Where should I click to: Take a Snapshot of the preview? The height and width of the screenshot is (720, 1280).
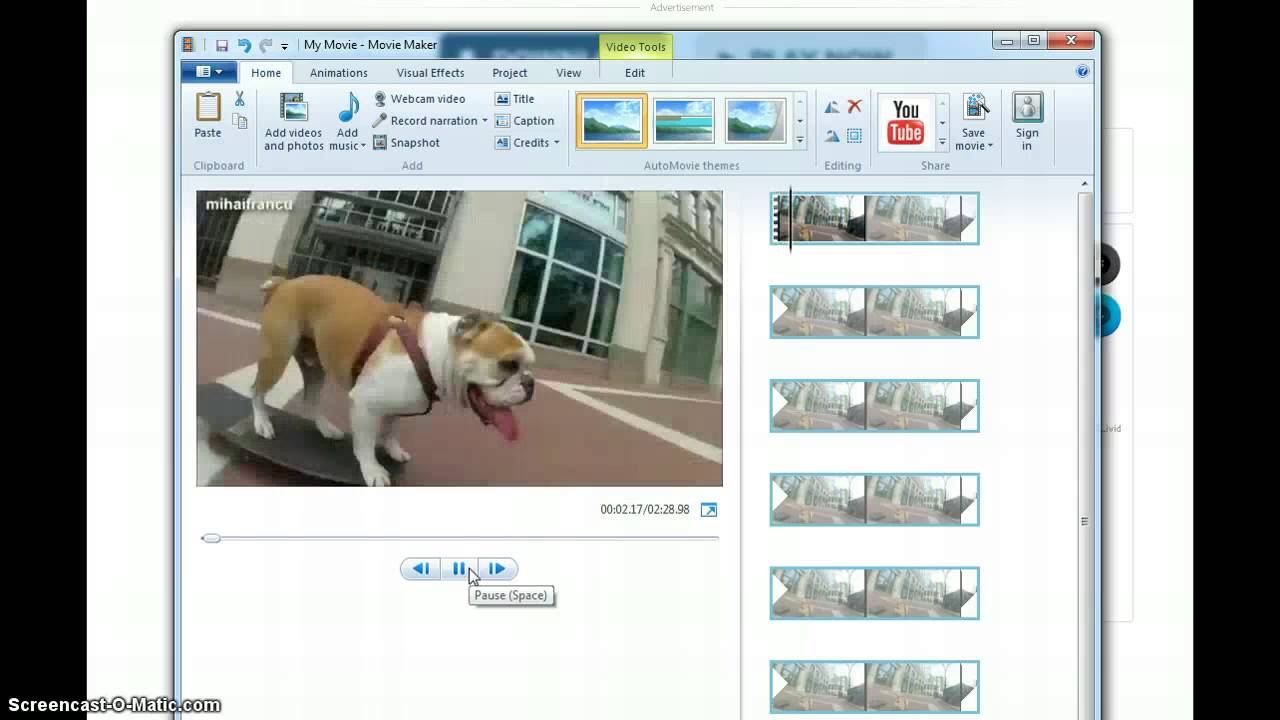(x=406, y=143)
